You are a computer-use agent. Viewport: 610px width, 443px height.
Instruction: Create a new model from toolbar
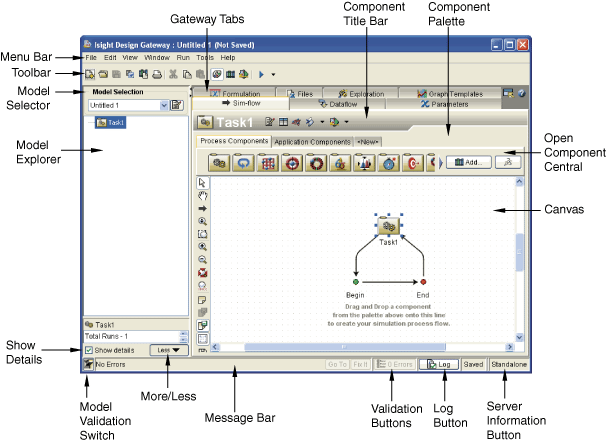point(90,74)
